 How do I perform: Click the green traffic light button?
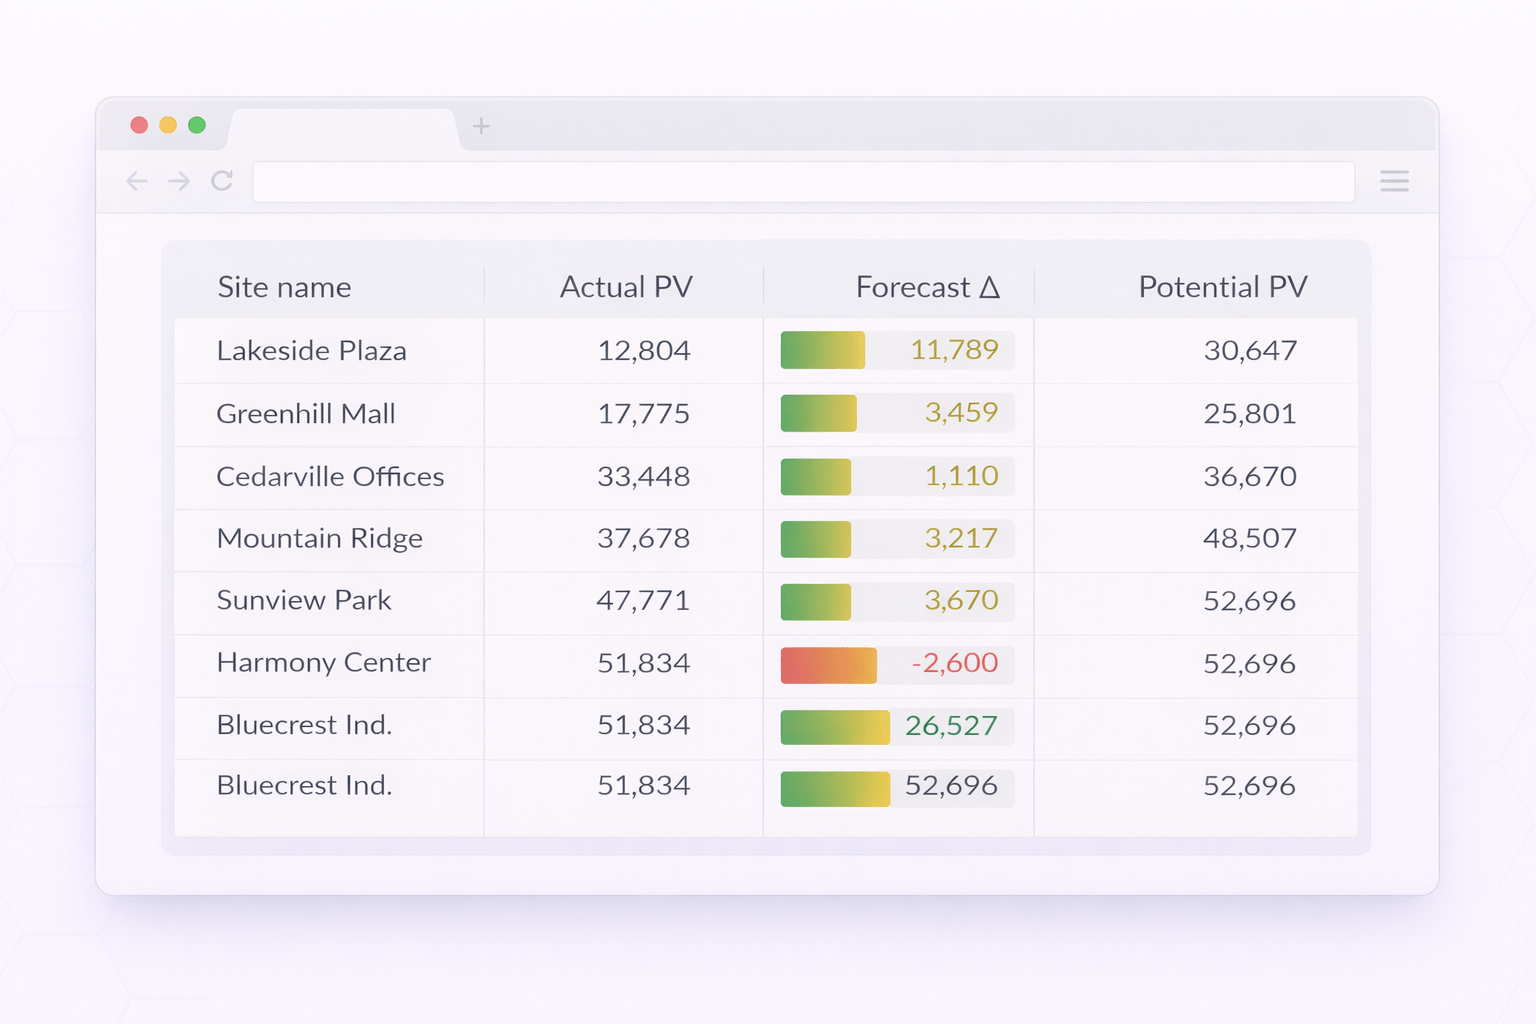[x=197, y=125]
